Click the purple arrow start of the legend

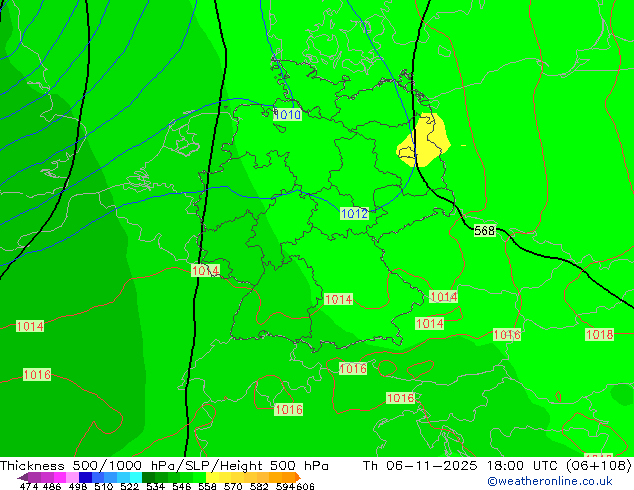tap(23, 477)
